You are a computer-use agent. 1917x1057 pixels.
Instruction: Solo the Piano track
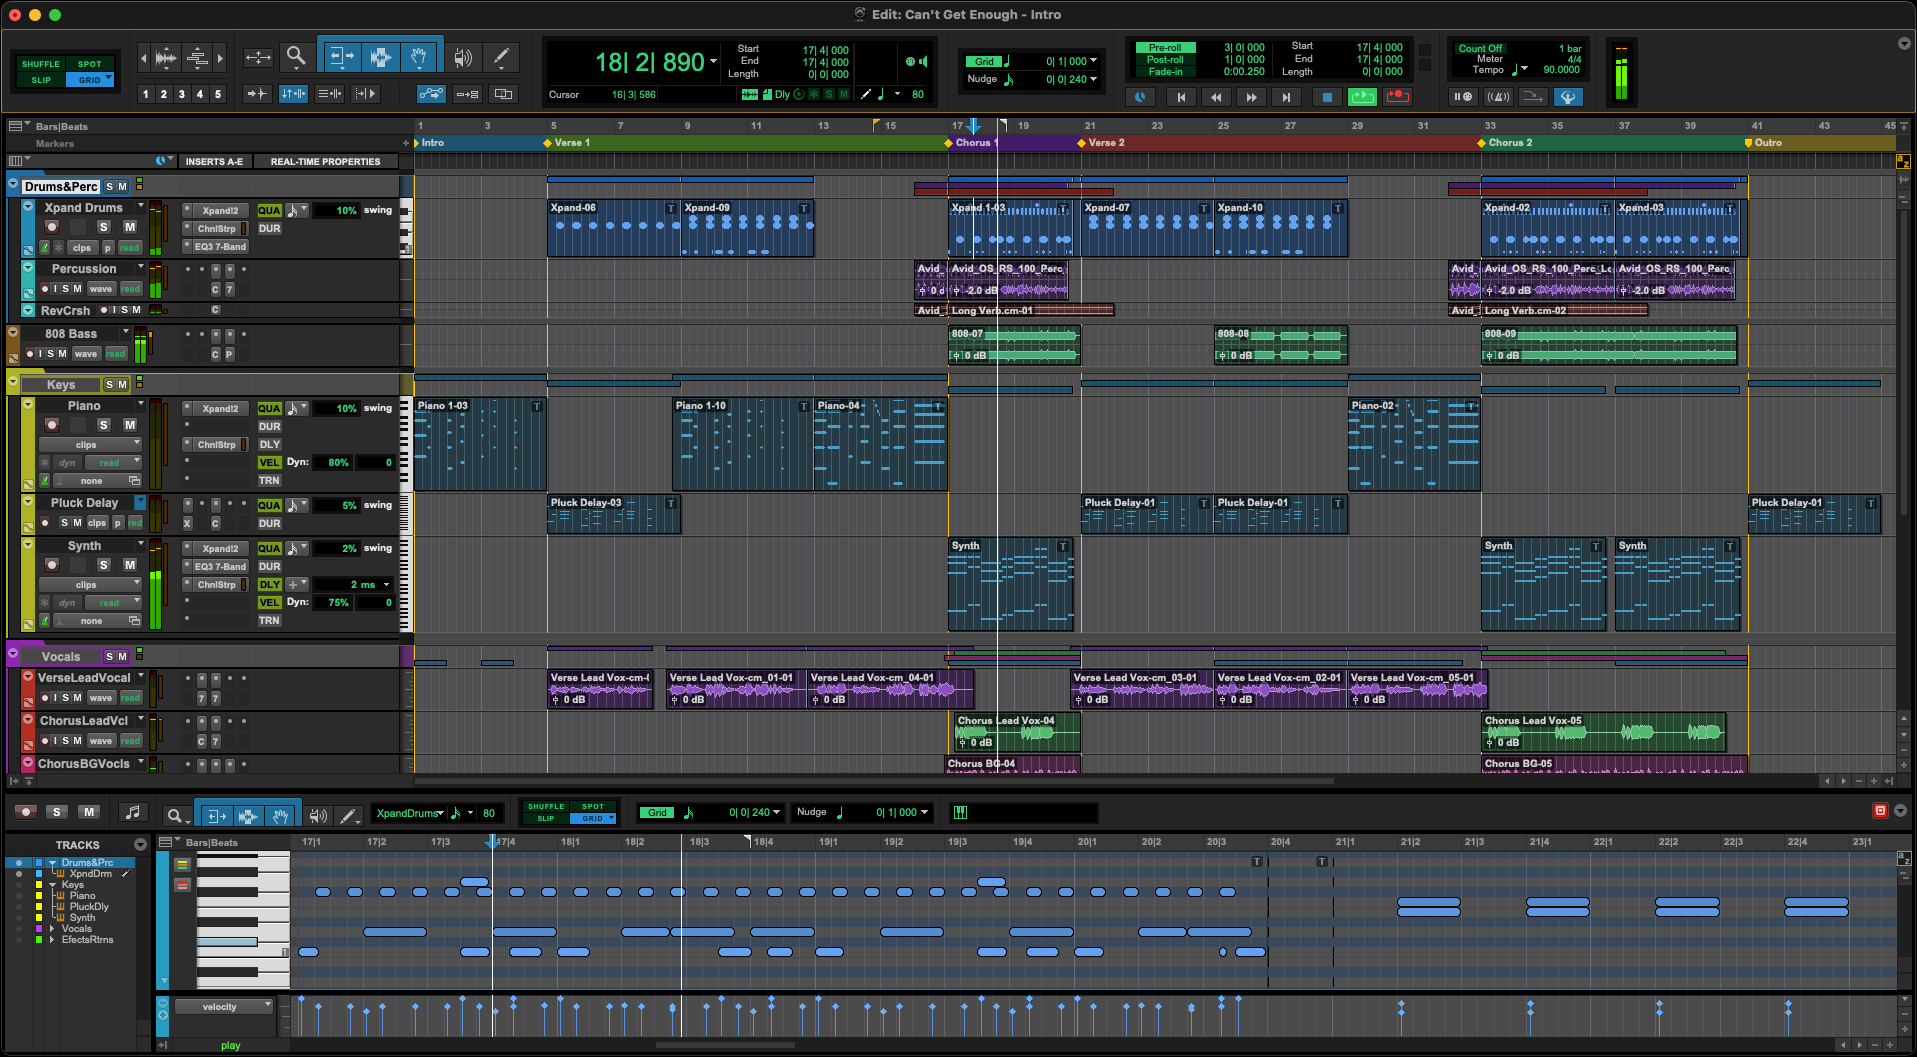103,425
